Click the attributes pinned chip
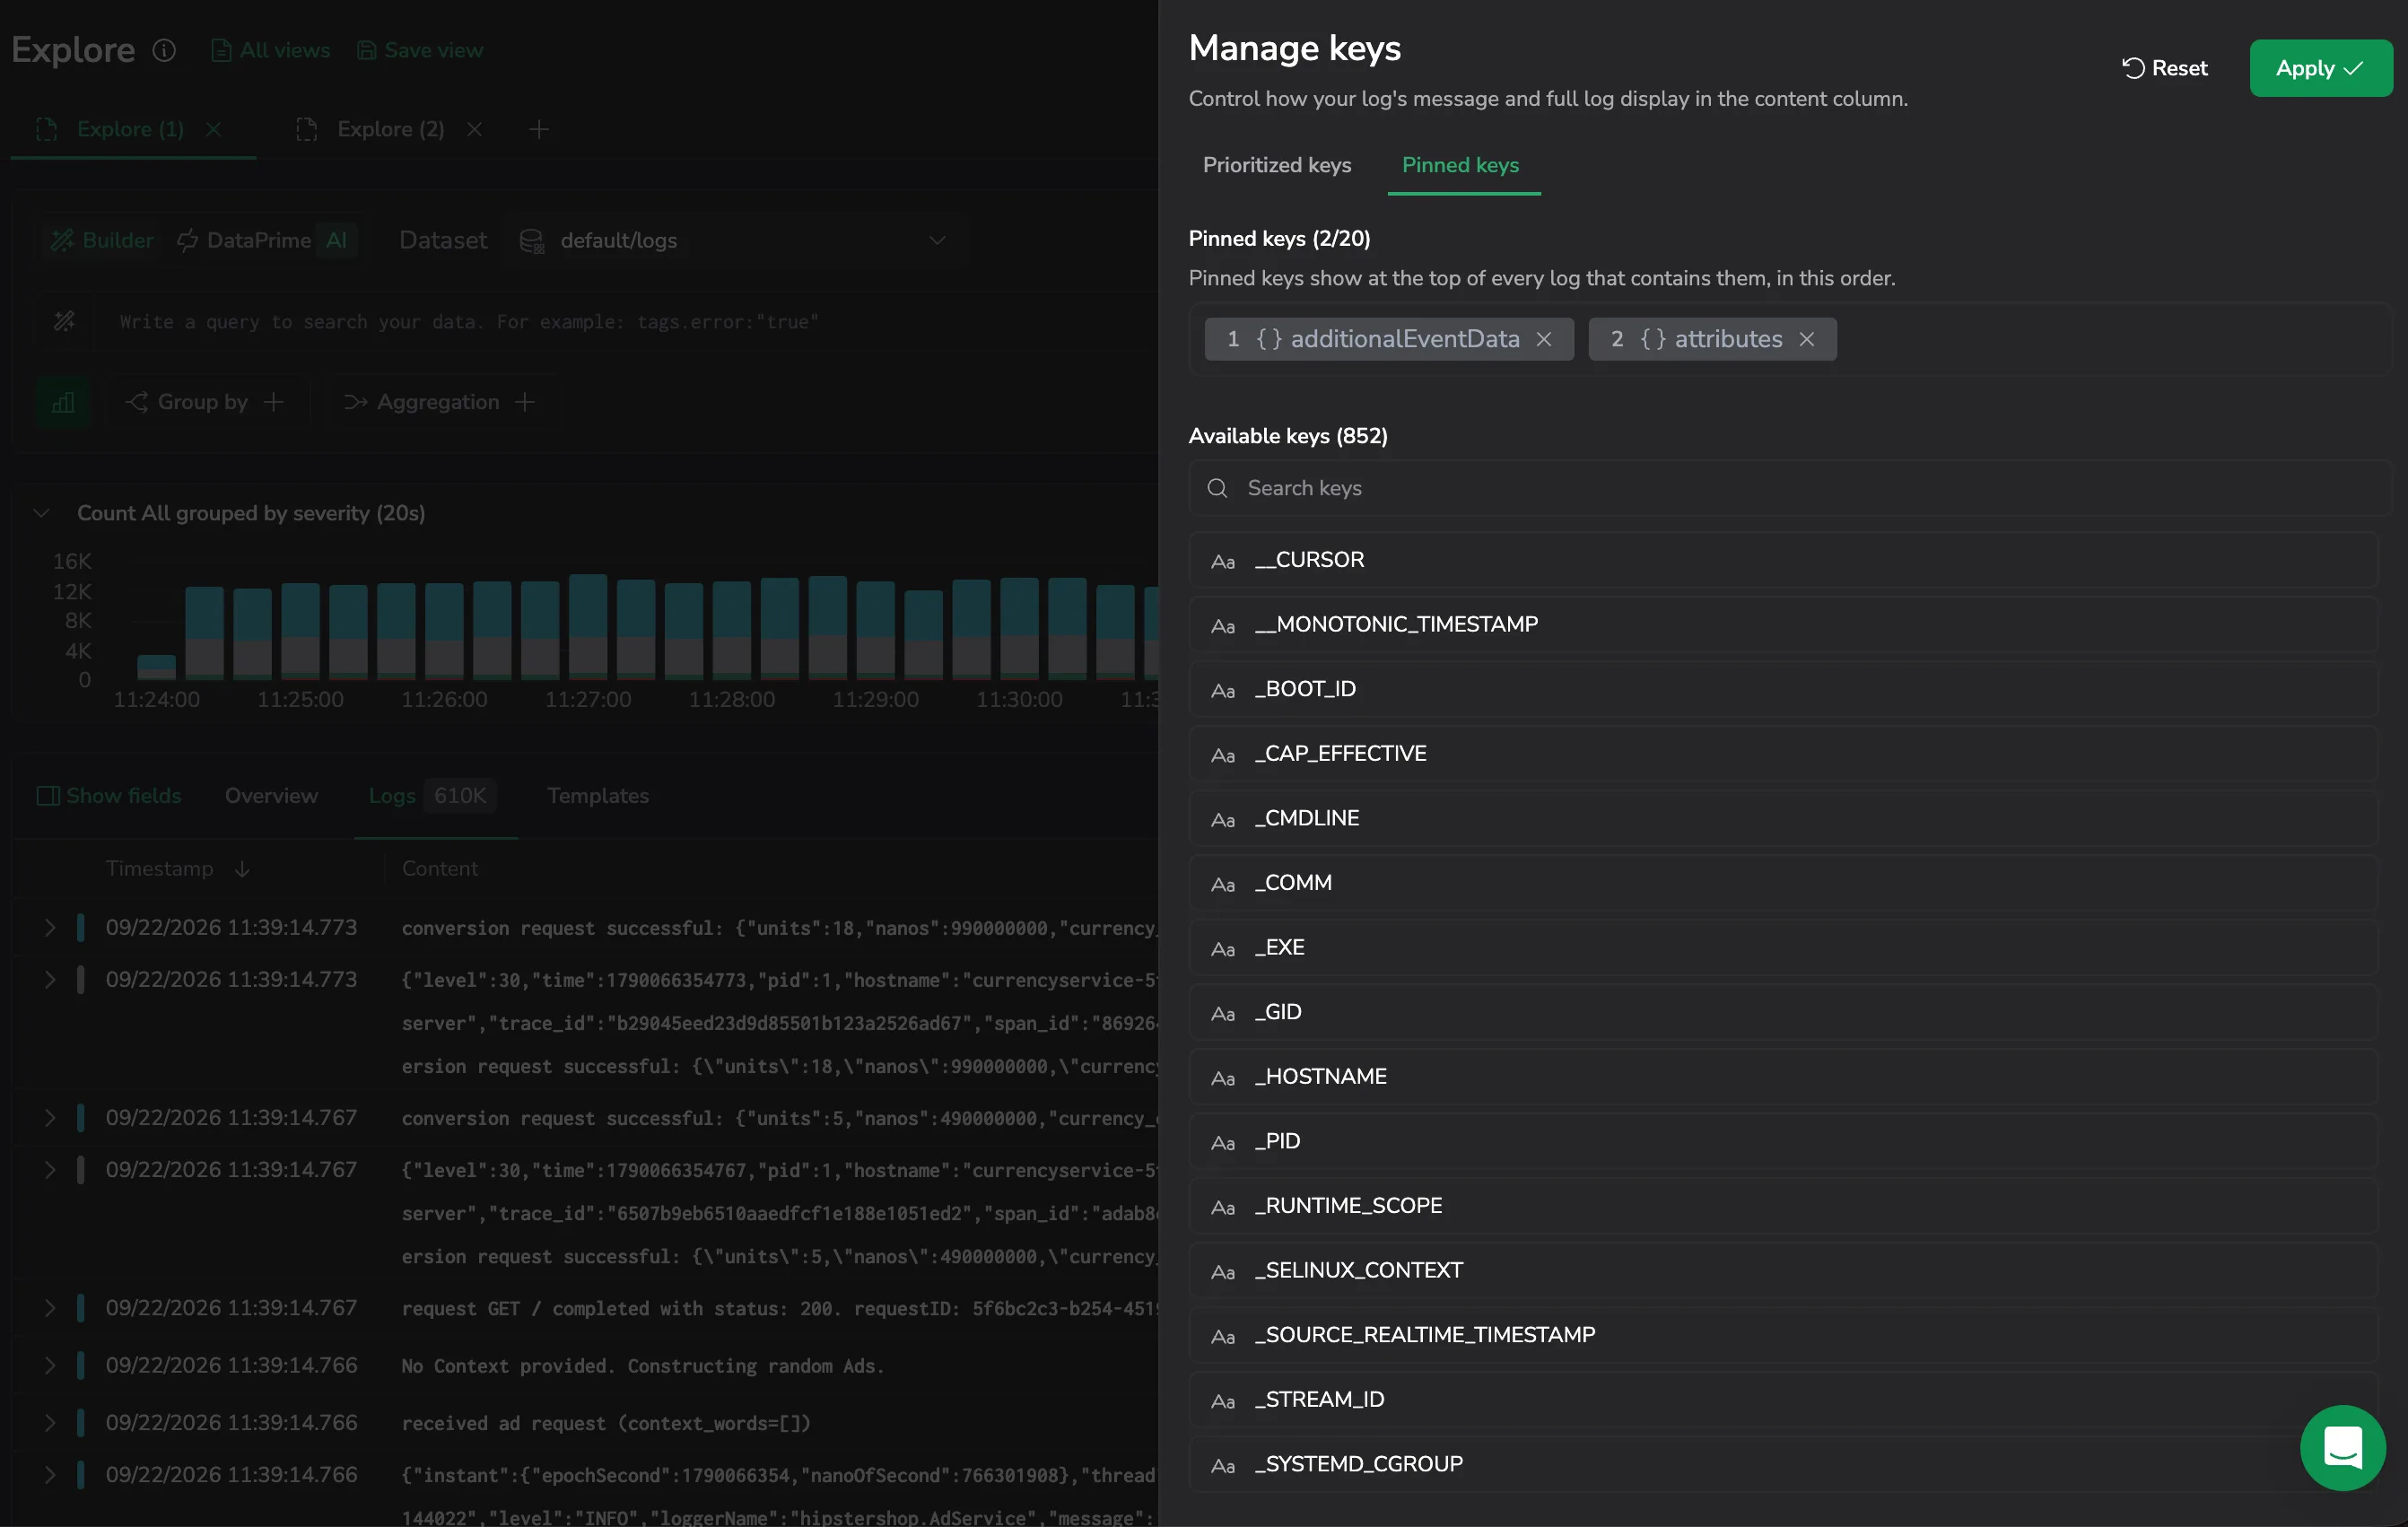Viewport: 2408px width, 1527px height. tap(1712, 339)
